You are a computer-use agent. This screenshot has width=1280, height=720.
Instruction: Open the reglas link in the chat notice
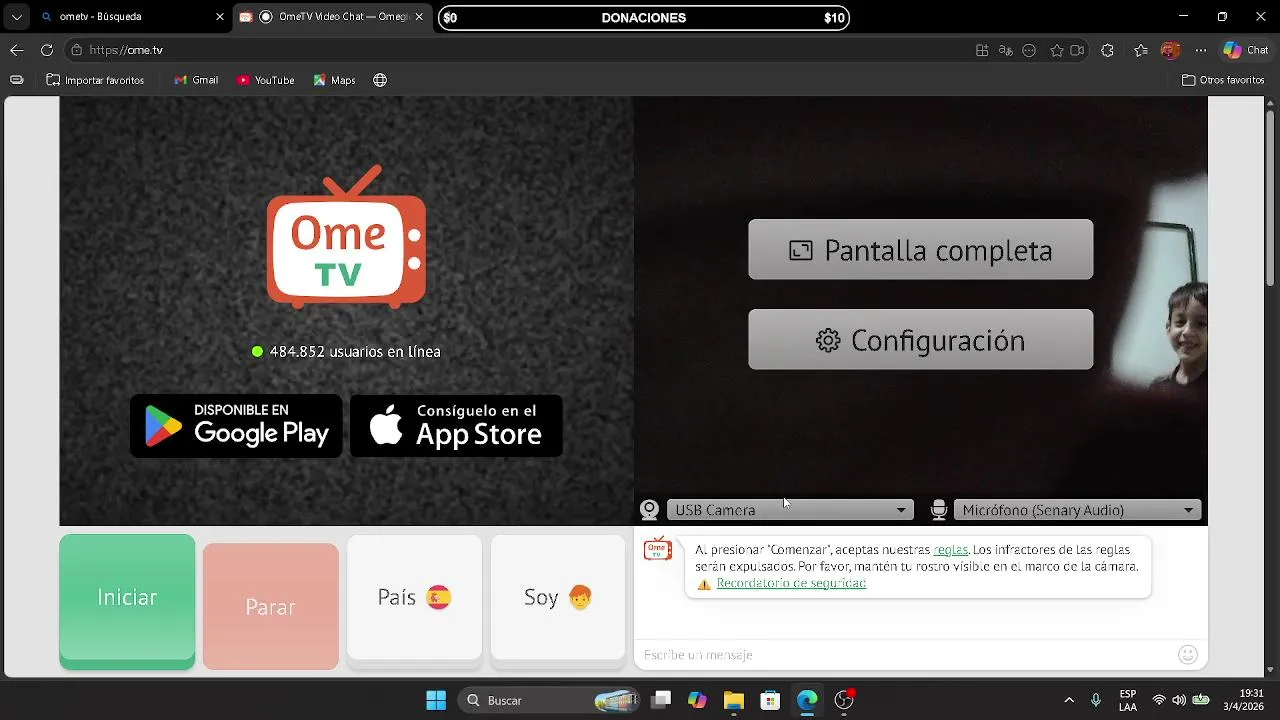point(950,550)
